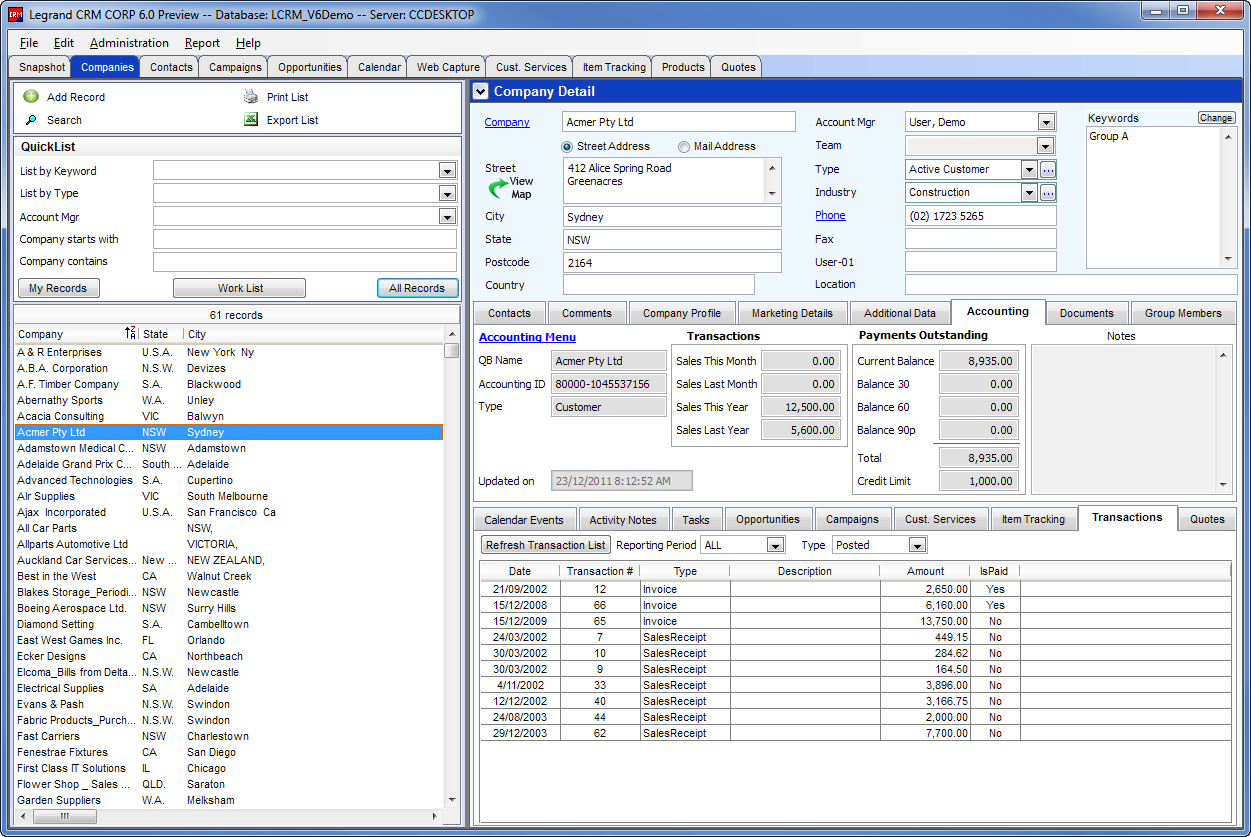Screen dimensions: 1251x837
Task: Click the Company link label
Action: click(507, 122)
